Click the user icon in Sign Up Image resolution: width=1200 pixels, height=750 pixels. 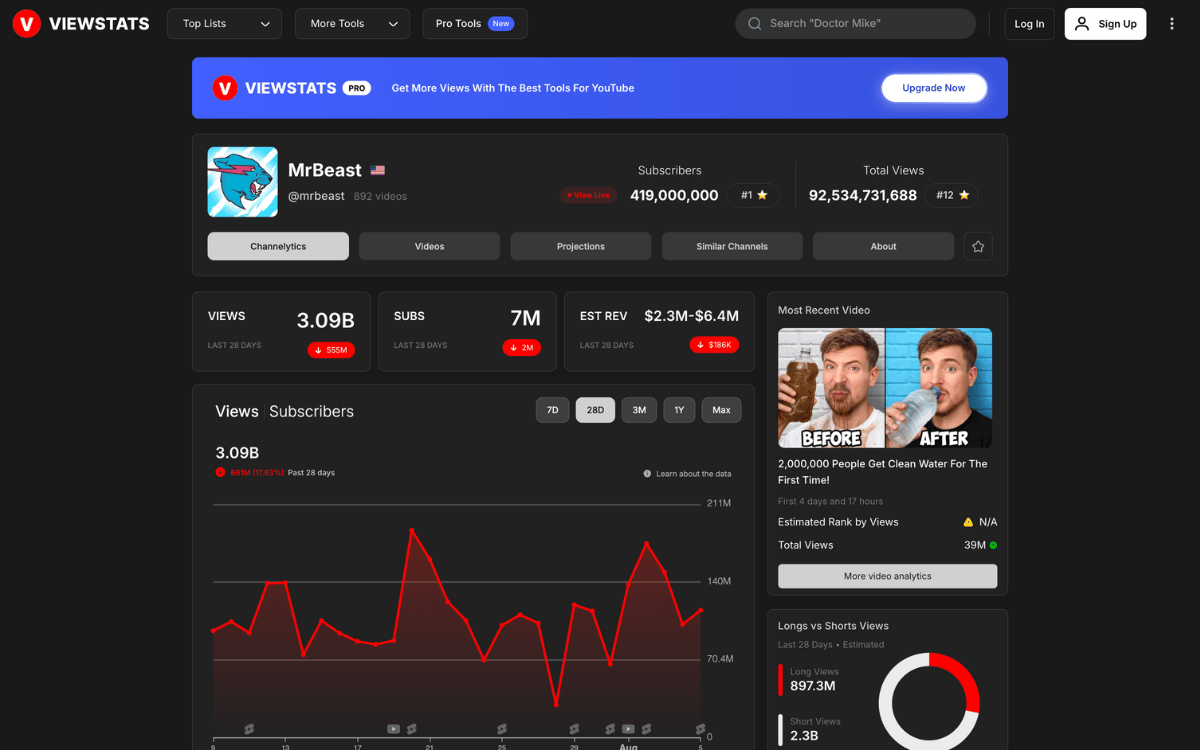click(1082, 24)
